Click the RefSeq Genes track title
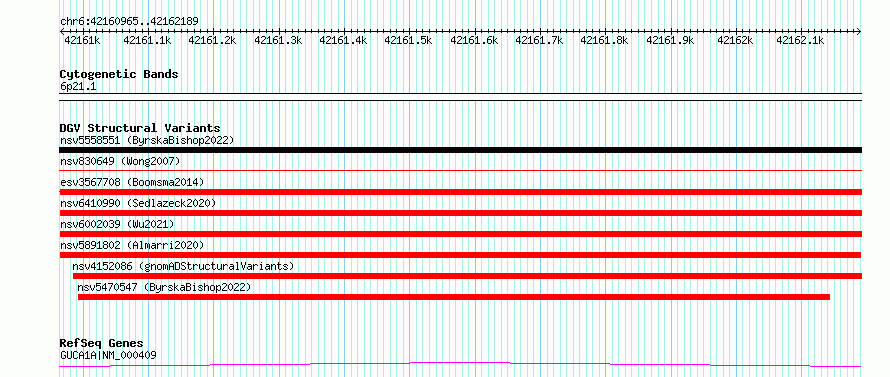 coord(102,343)
